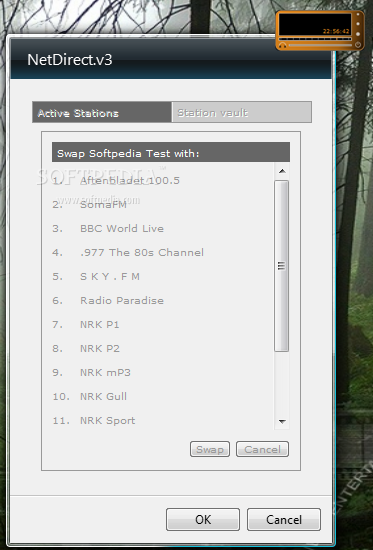Click the smallest white dot on the radio gadget
This screenshot has height=550, width=373.
[358, 14]
